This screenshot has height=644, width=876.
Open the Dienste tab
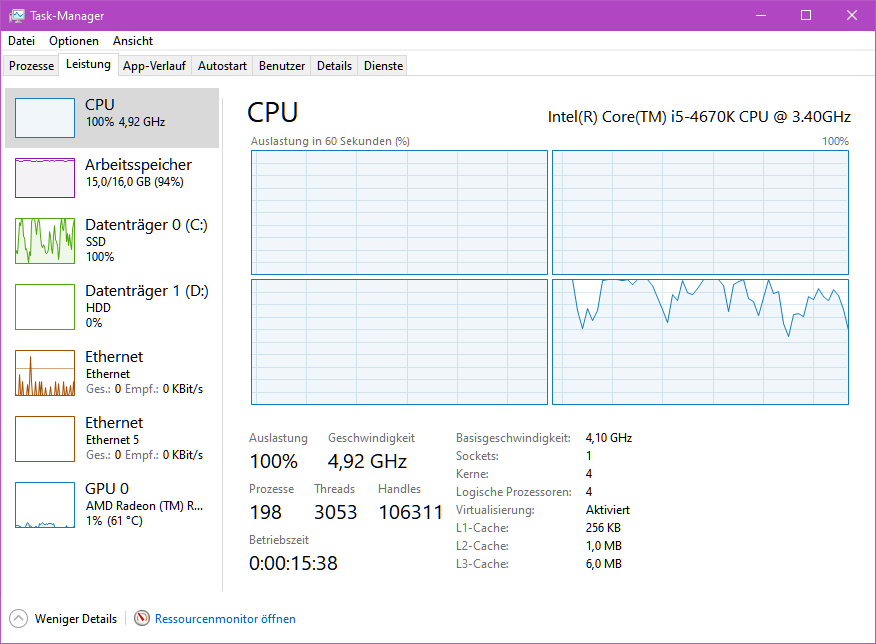[383, 66]
